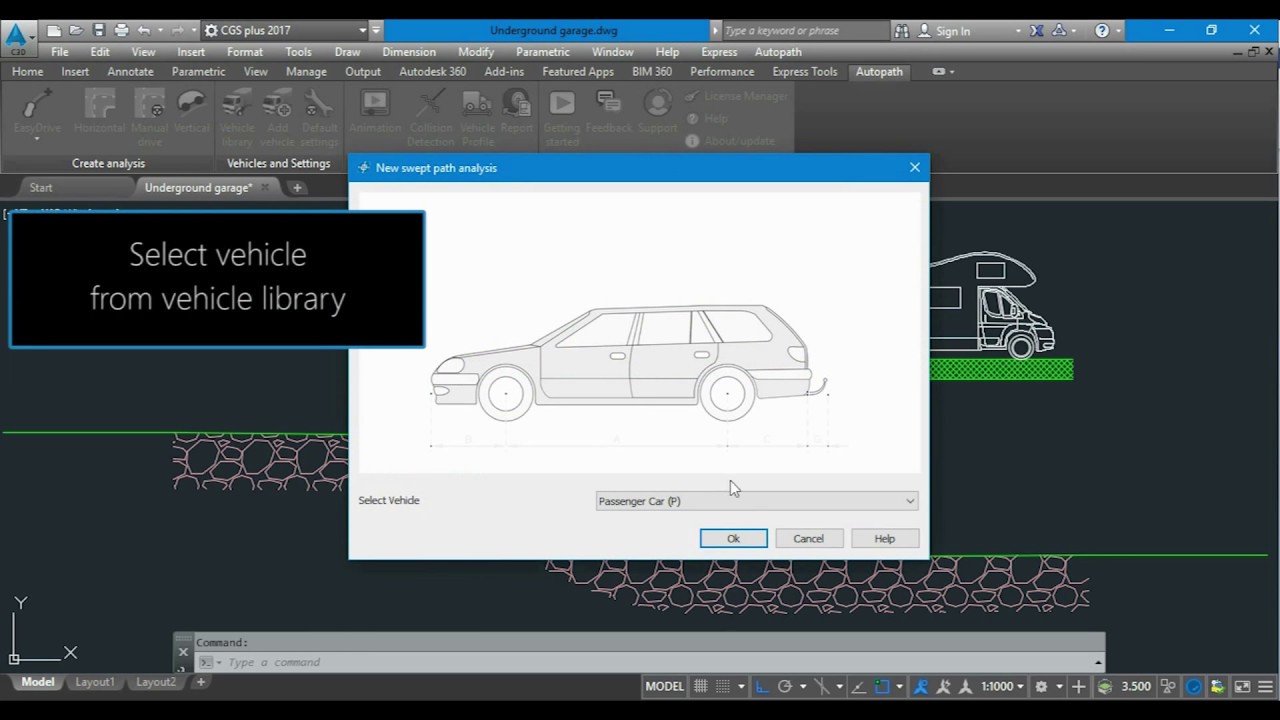The image size is (1280, 720).
Task: Open the Select Vehicle combo box
Action: 757,501
